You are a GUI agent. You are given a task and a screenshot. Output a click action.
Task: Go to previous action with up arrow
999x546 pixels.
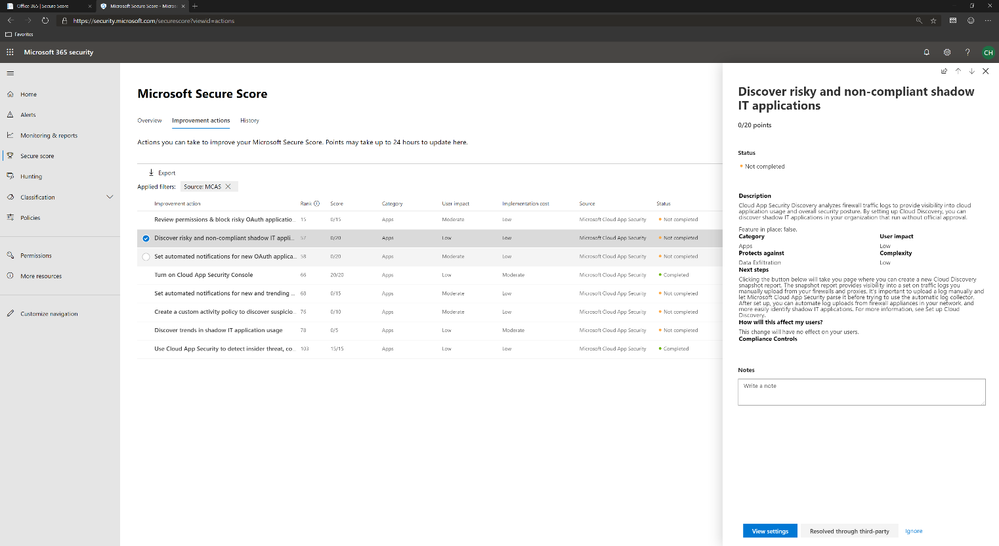pos(958,71)
